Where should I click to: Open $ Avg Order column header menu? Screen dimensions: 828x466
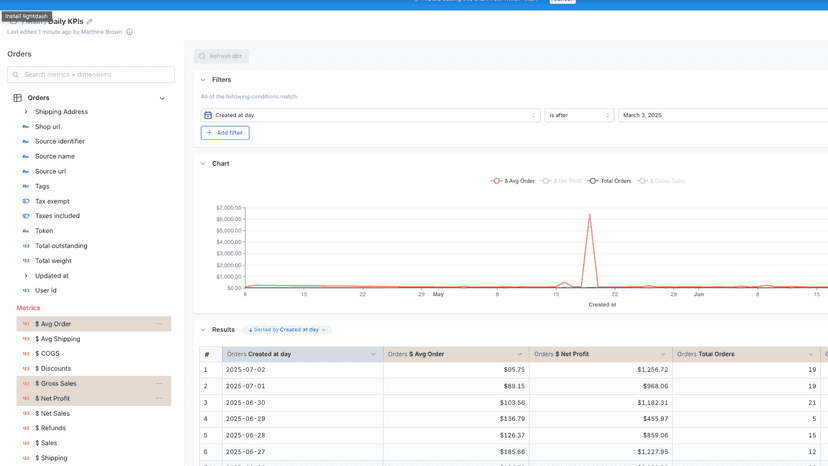coord(519,355)
